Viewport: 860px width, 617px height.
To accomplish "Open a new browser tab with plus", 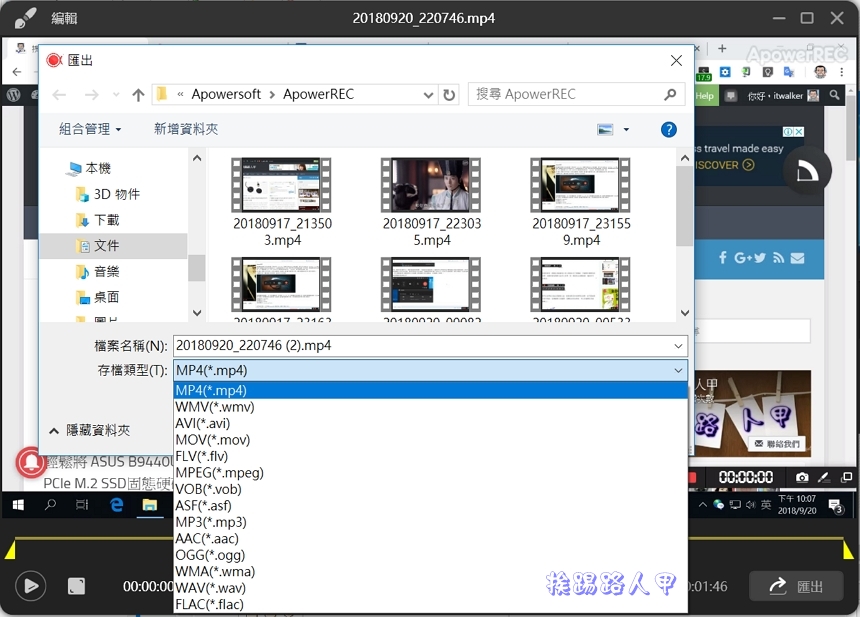I will 722,49.
